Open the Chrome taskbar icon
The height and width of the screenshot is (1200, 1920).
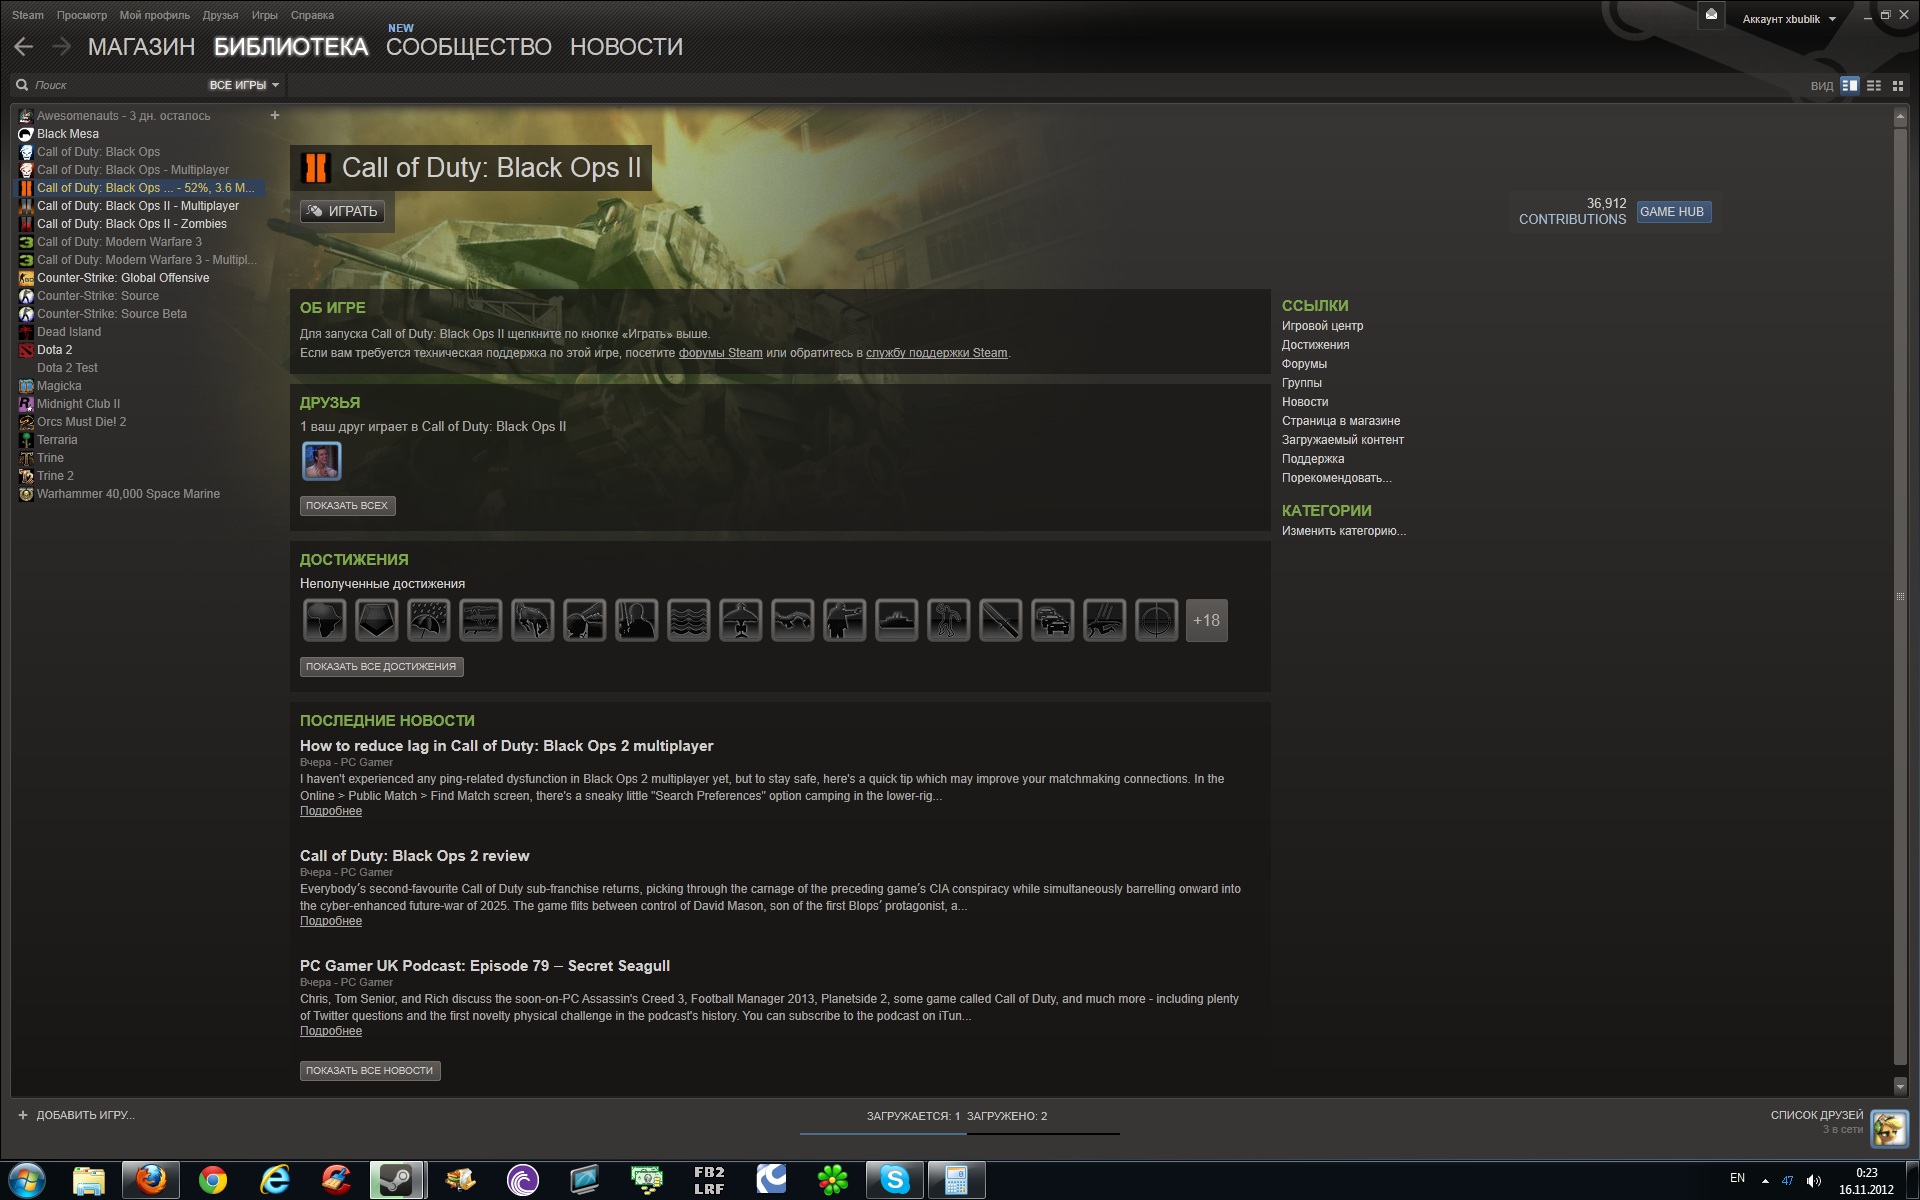click(213, 1181)
